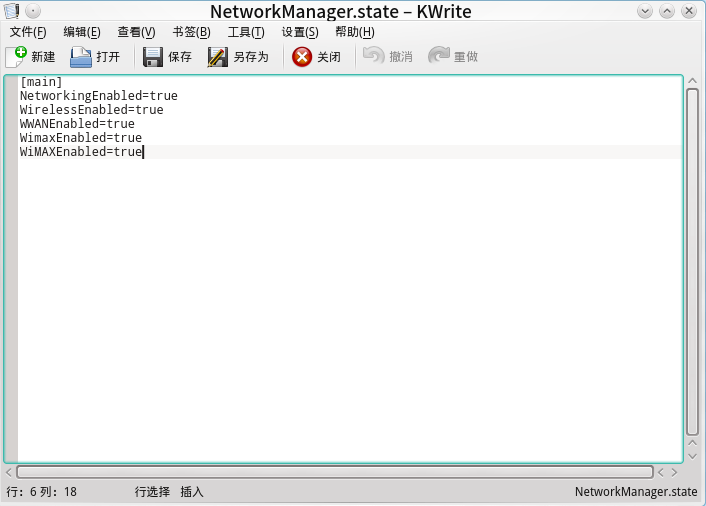
Task: Open the 设置(S) menu
Action: (300, 32)
